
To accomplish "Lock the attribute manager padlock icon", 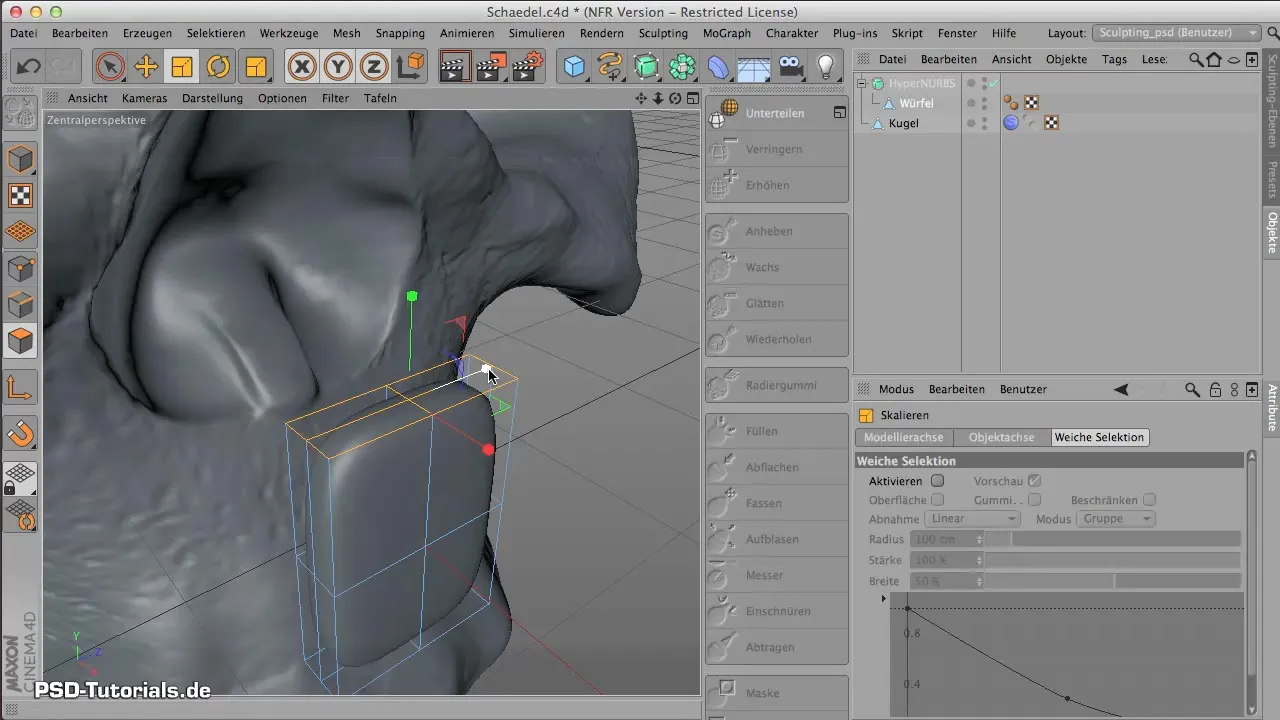I will pos(1215,390).
